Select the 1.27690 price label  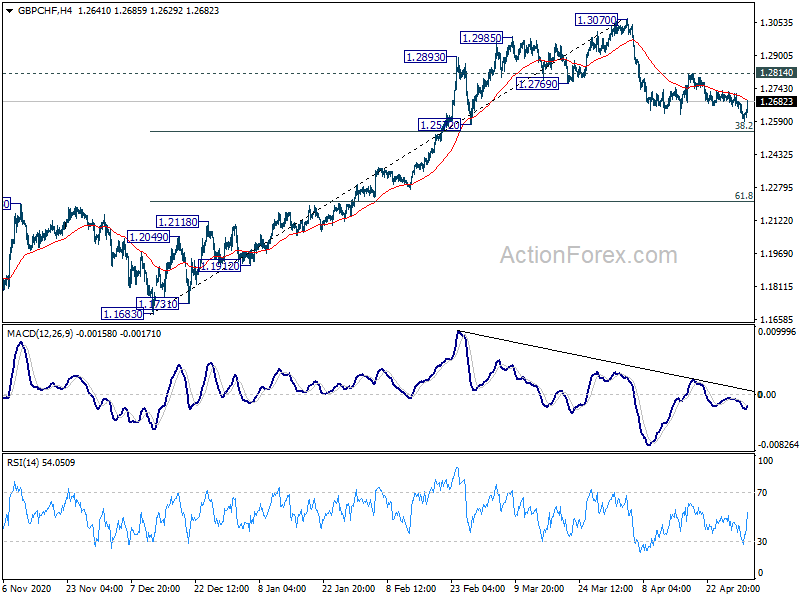(538, 84)
